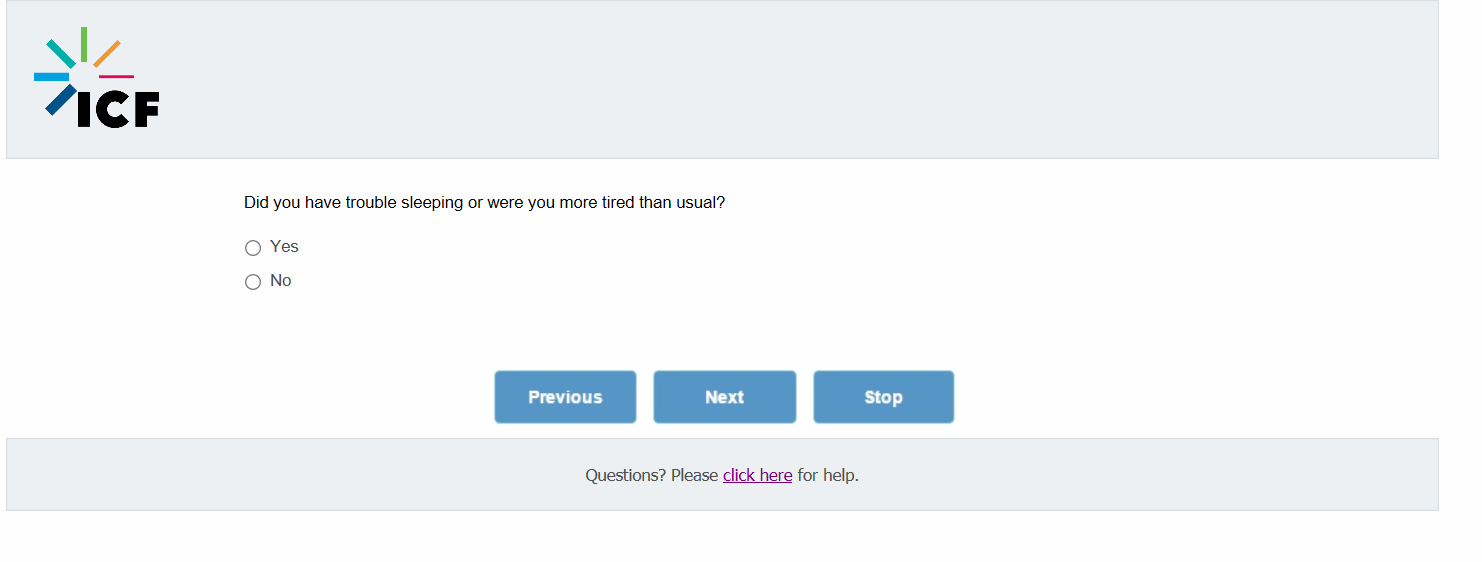Click the "for help." footer text

tap(828, 475)
